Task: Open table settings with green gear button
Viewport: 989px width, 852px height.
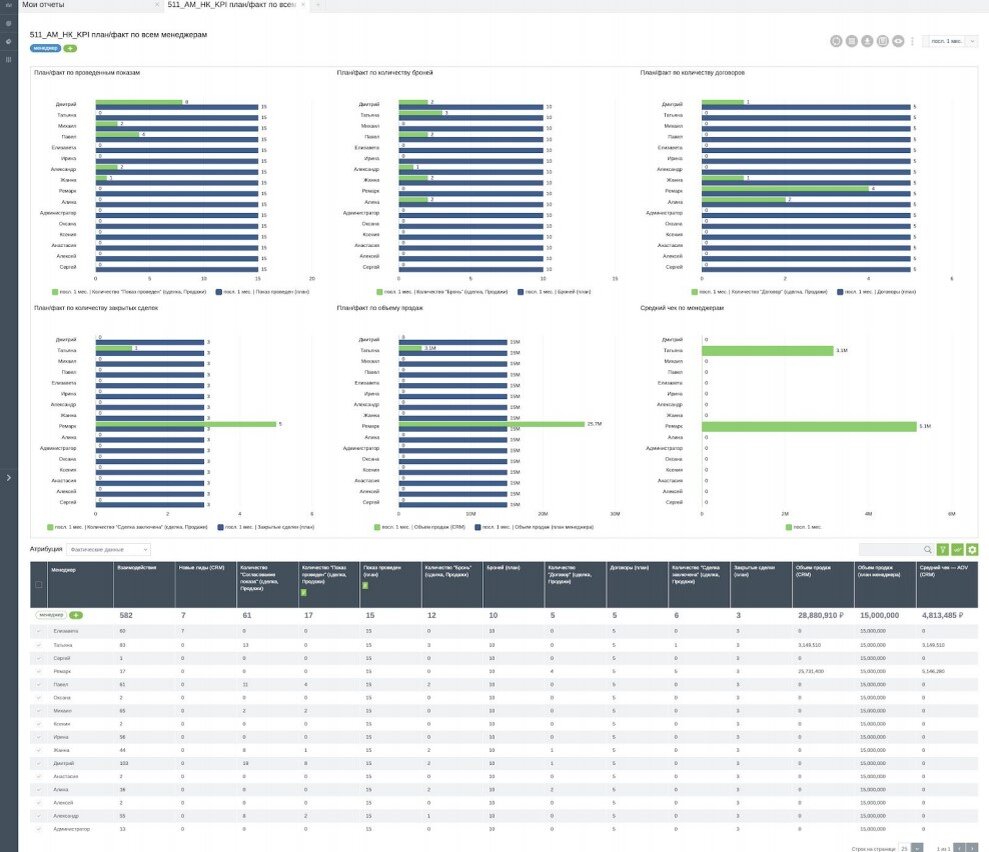Action: tap(972, 549)
